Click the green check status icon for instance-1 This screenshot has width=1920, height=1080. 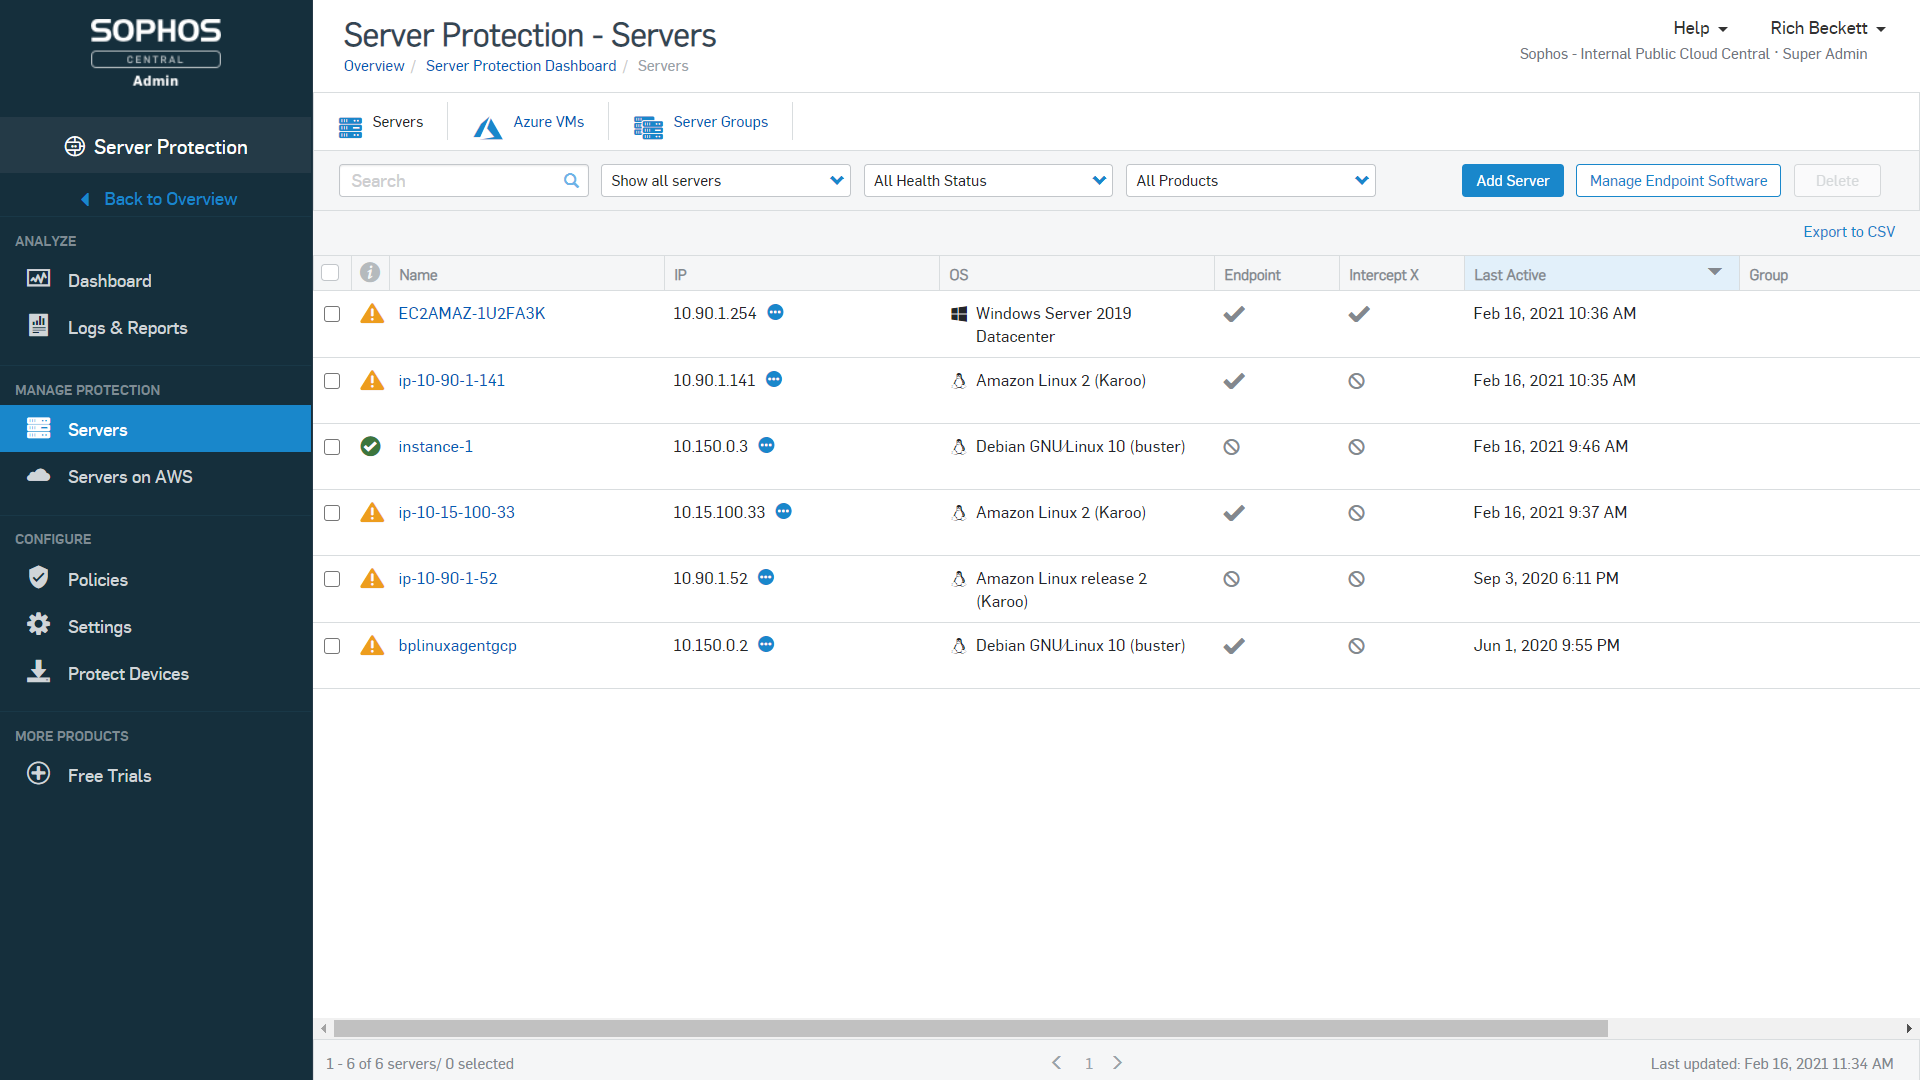(370, 447)
